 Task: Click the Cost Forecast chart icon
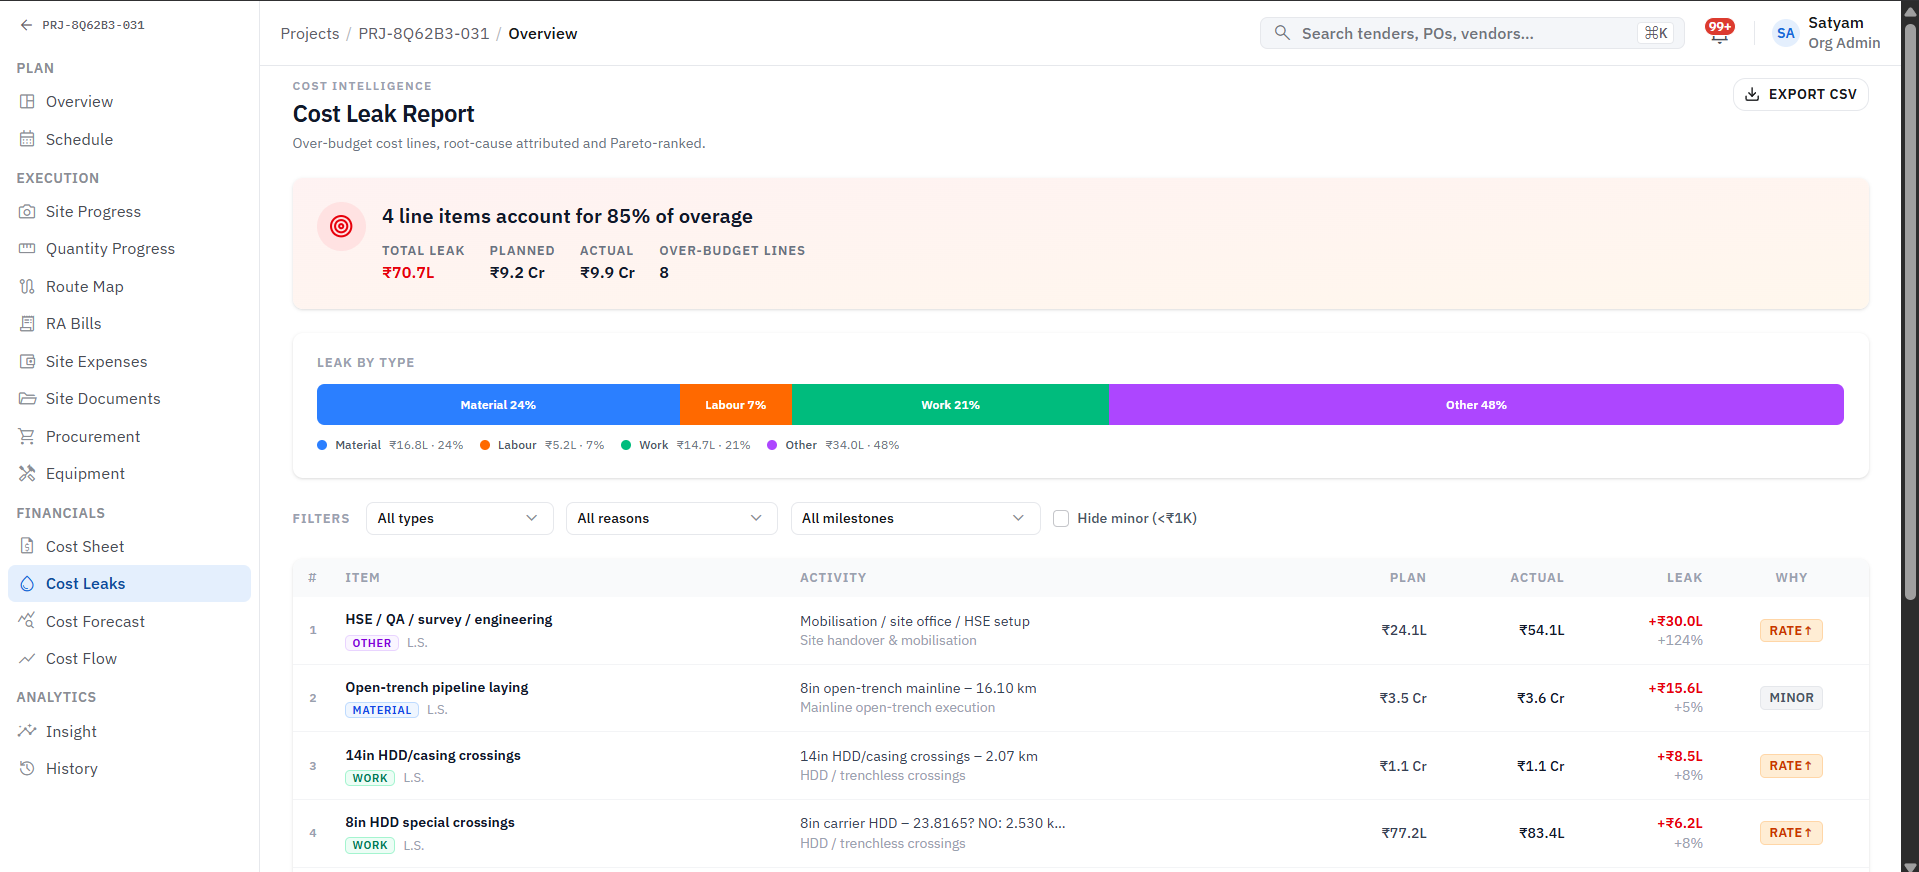coord(27,622)
